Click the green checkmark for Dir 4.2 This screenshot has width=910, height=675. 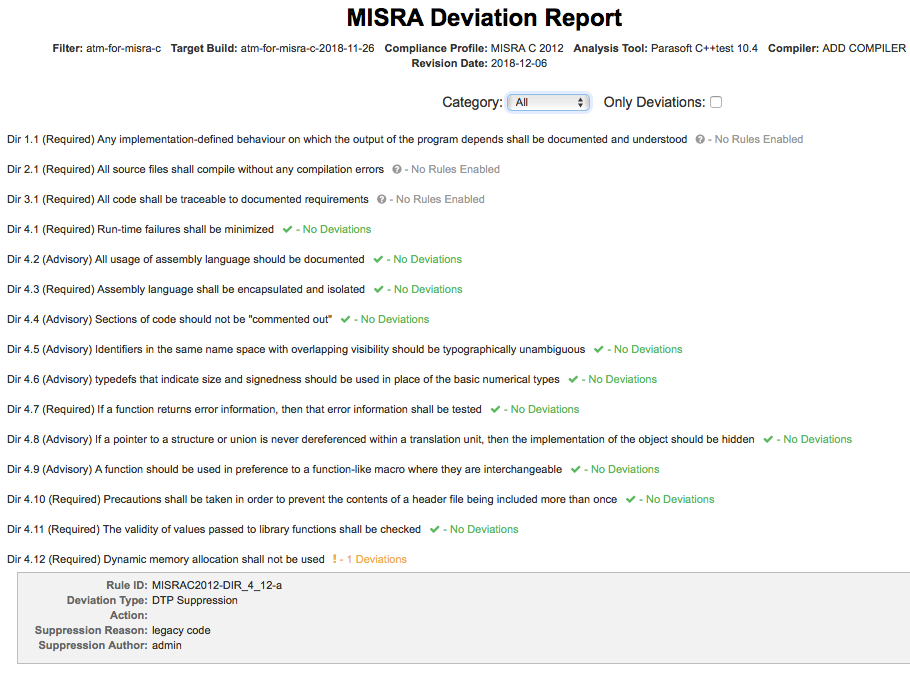tap(378, 259)
